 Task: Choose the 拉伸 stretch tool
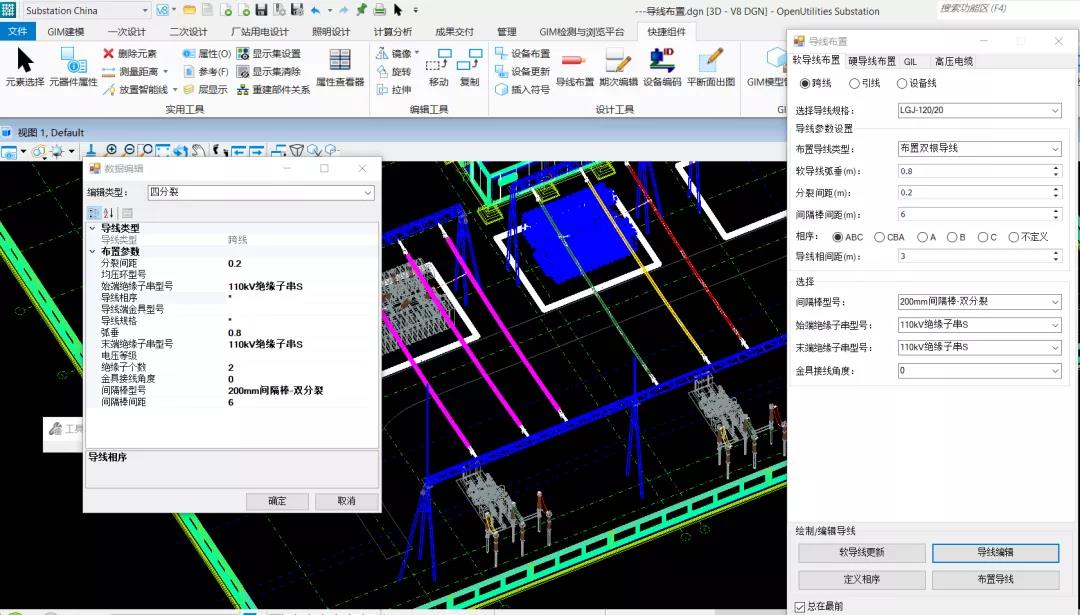394,89
